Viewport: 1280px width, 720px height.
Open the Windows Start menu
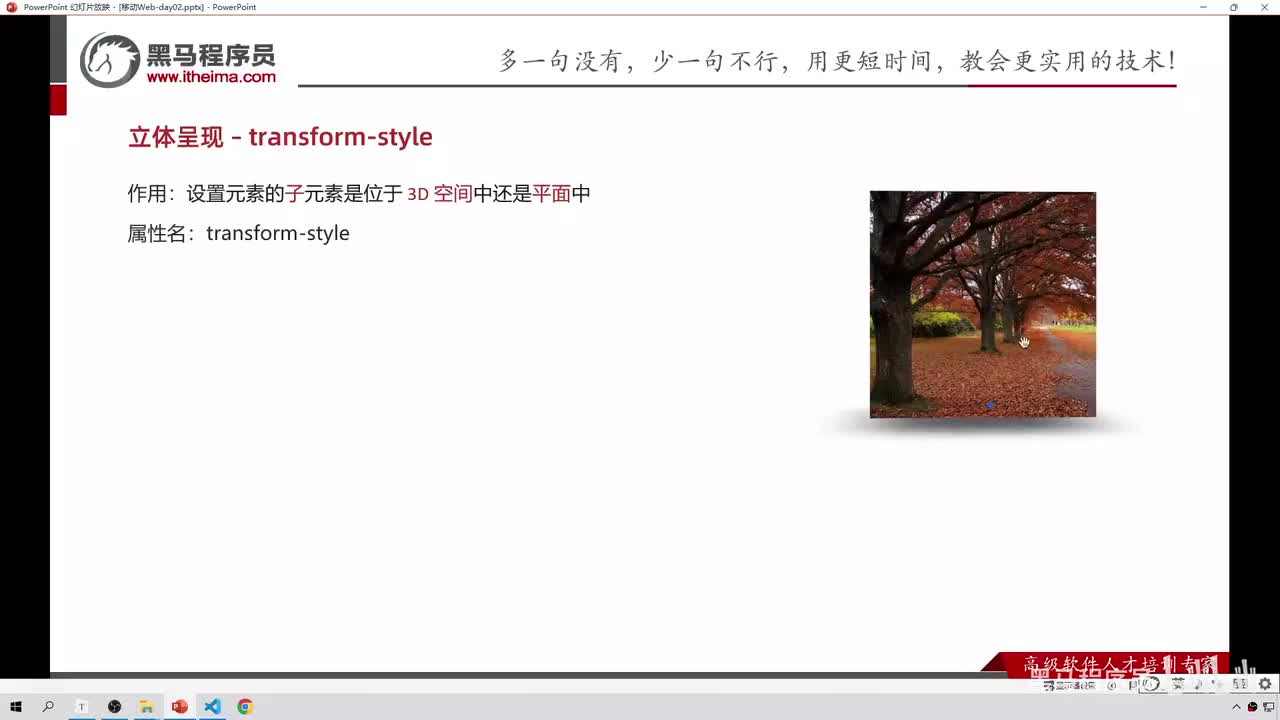tap(16, 707)
